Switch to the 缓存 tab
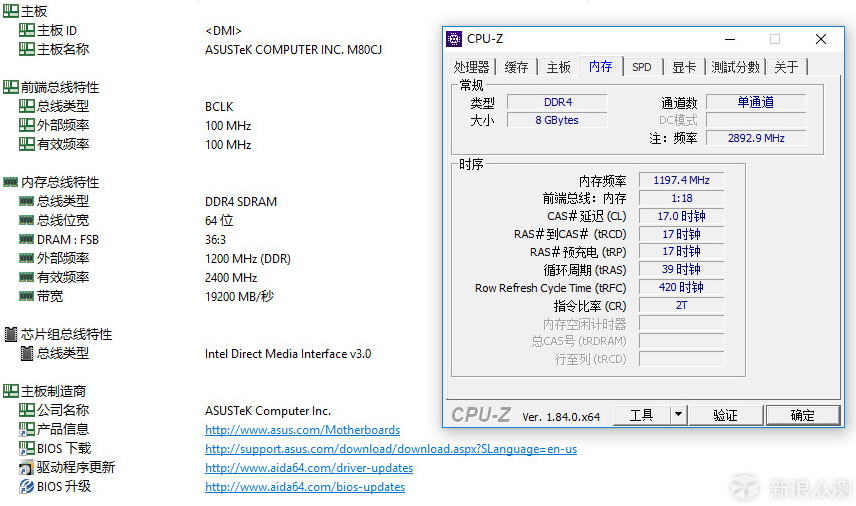The width and height of the screenshot is (856, 506). pos(516,67)
